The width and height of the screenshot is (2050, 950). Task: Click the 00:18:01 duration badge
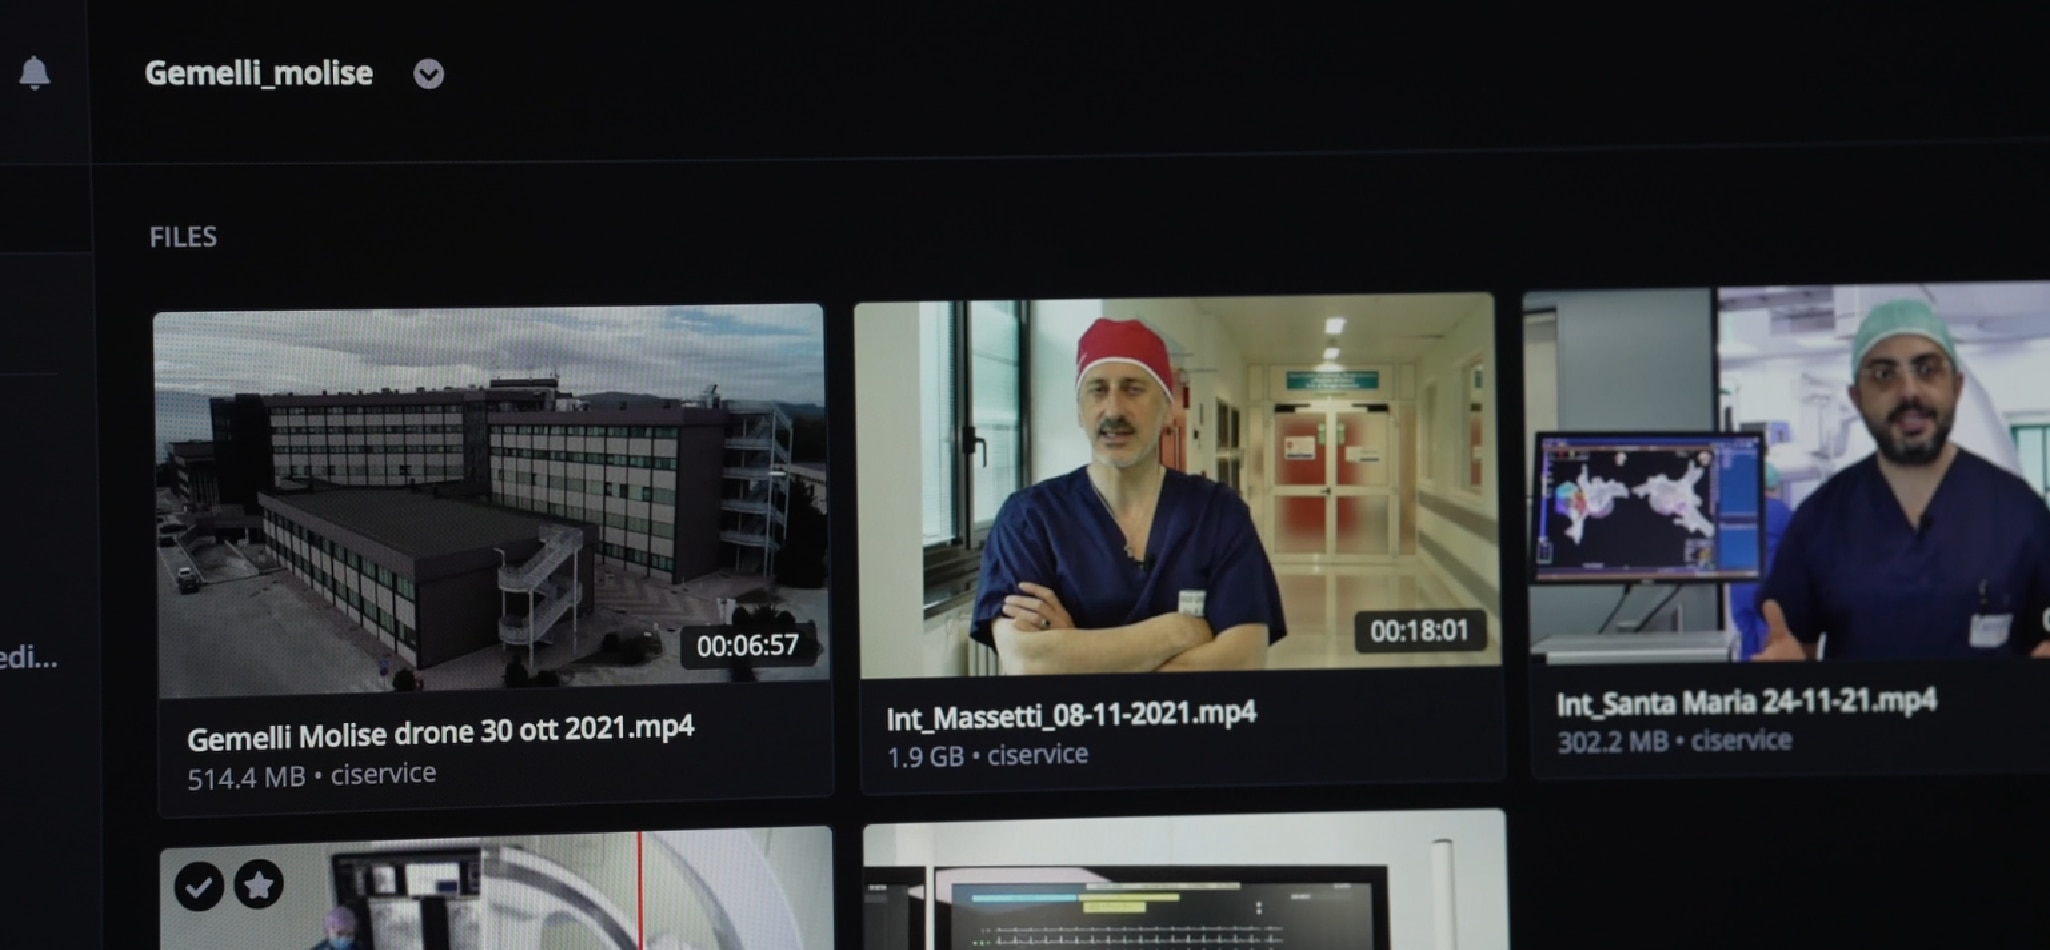pyautogui.click(x=1419, y=631)
